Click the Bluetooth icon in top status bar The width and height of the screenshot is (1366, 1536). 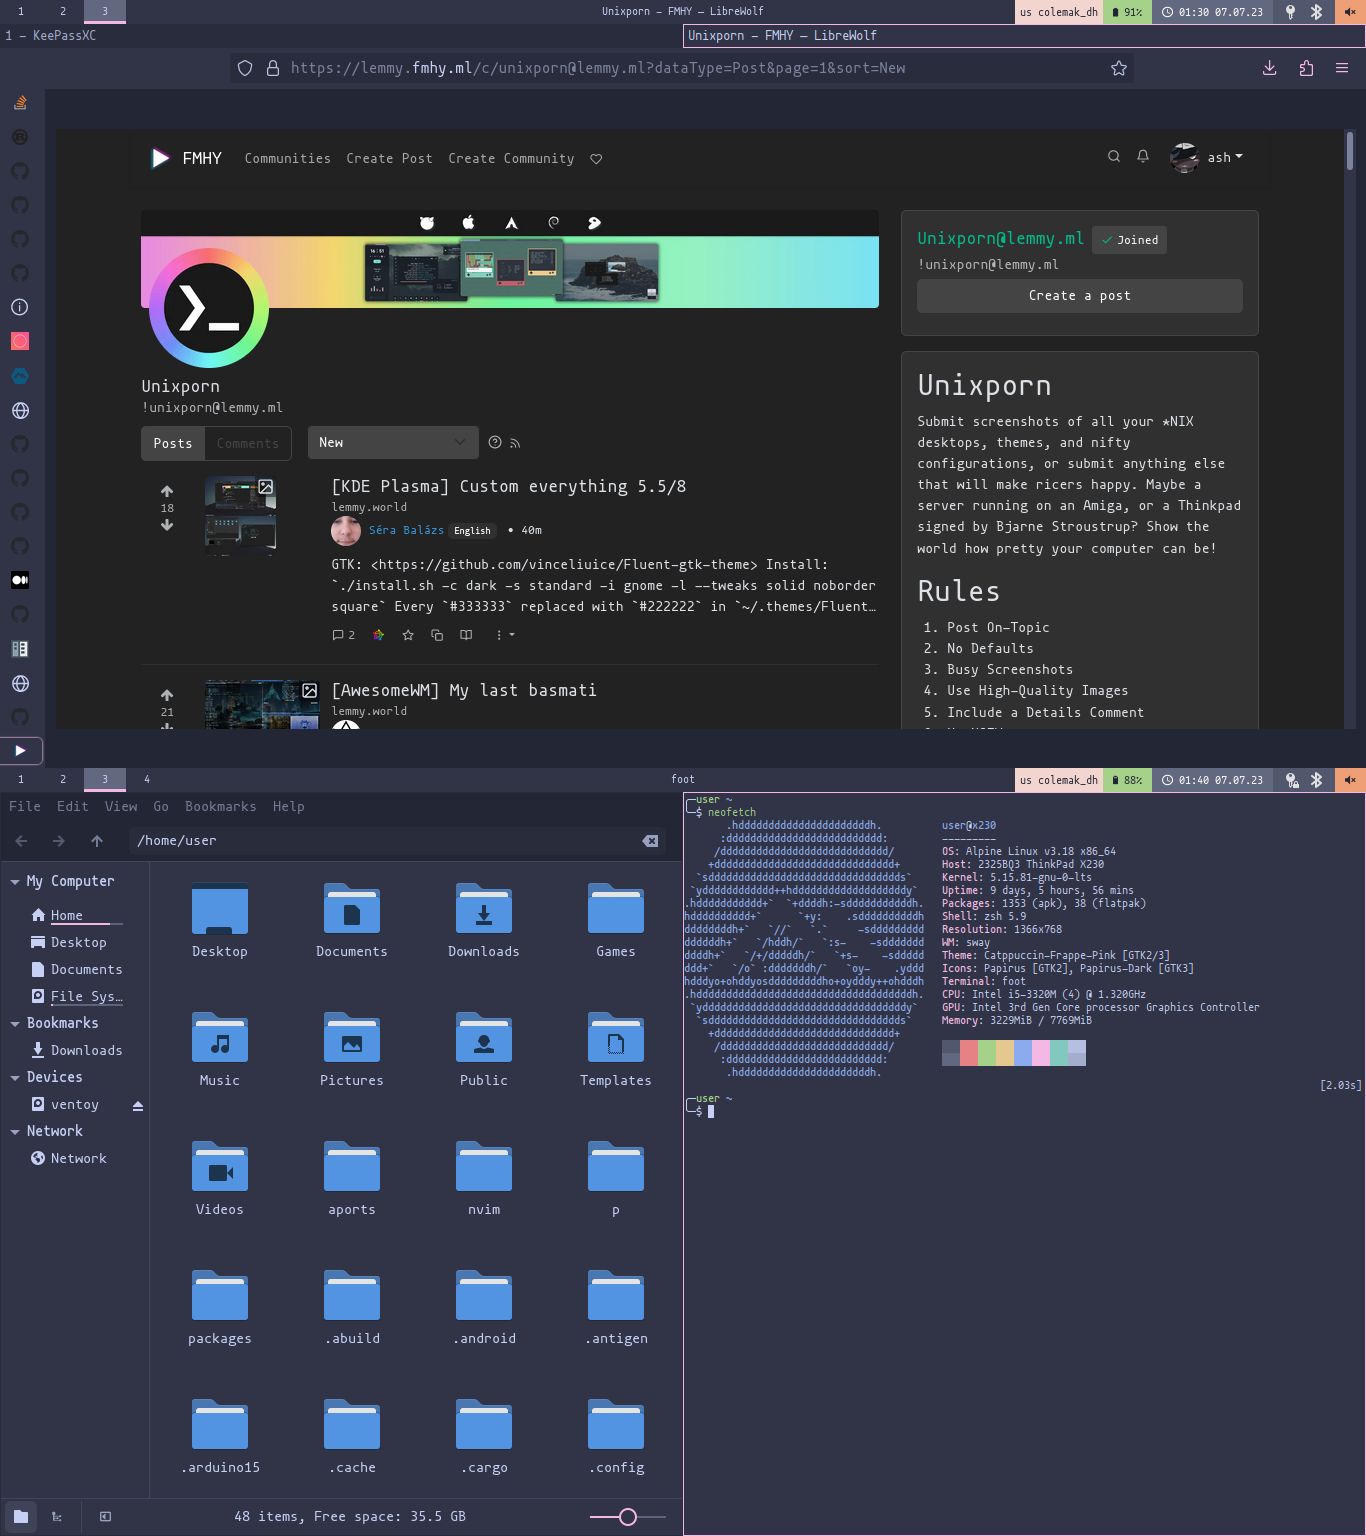tap(1316, 12)
